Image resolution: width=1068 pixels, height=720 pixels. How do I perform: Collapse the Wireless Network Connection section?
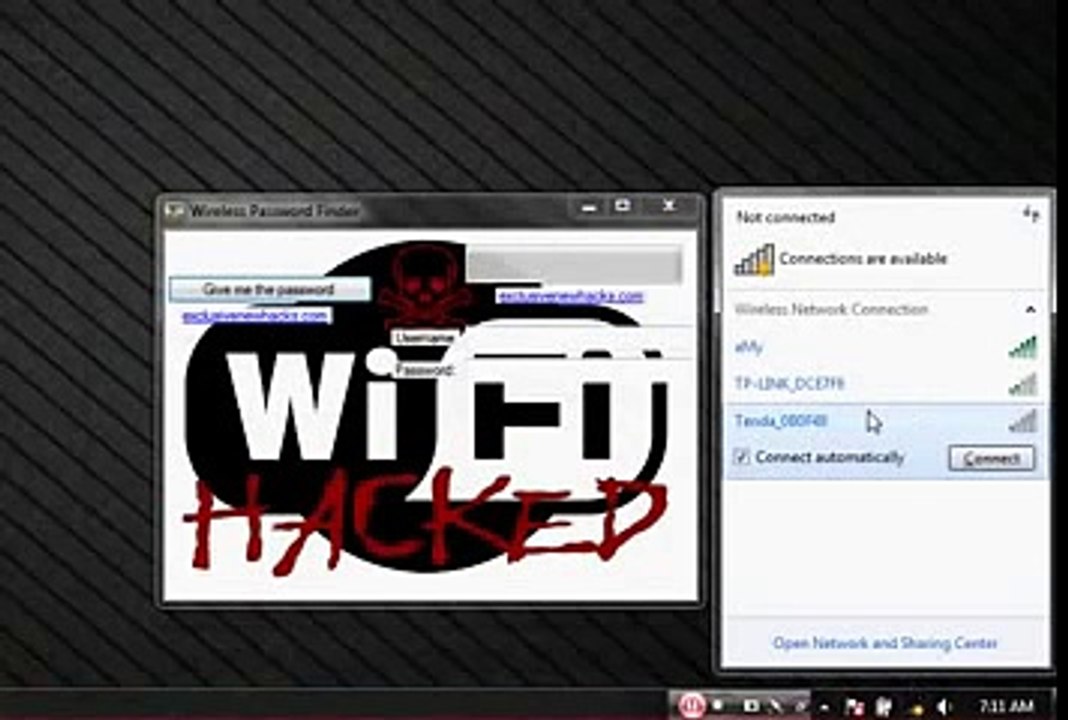tap(1031, 310)
